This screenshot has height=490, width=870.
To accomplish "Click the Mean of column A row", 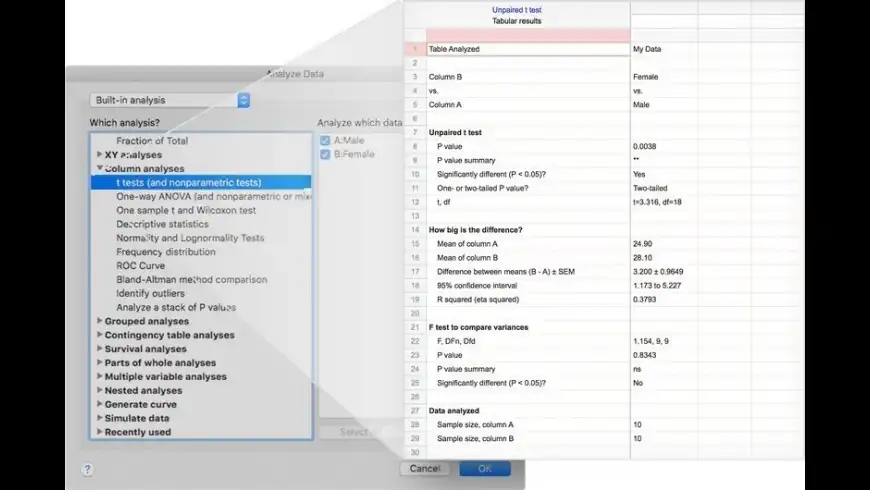I will point(528,244).
